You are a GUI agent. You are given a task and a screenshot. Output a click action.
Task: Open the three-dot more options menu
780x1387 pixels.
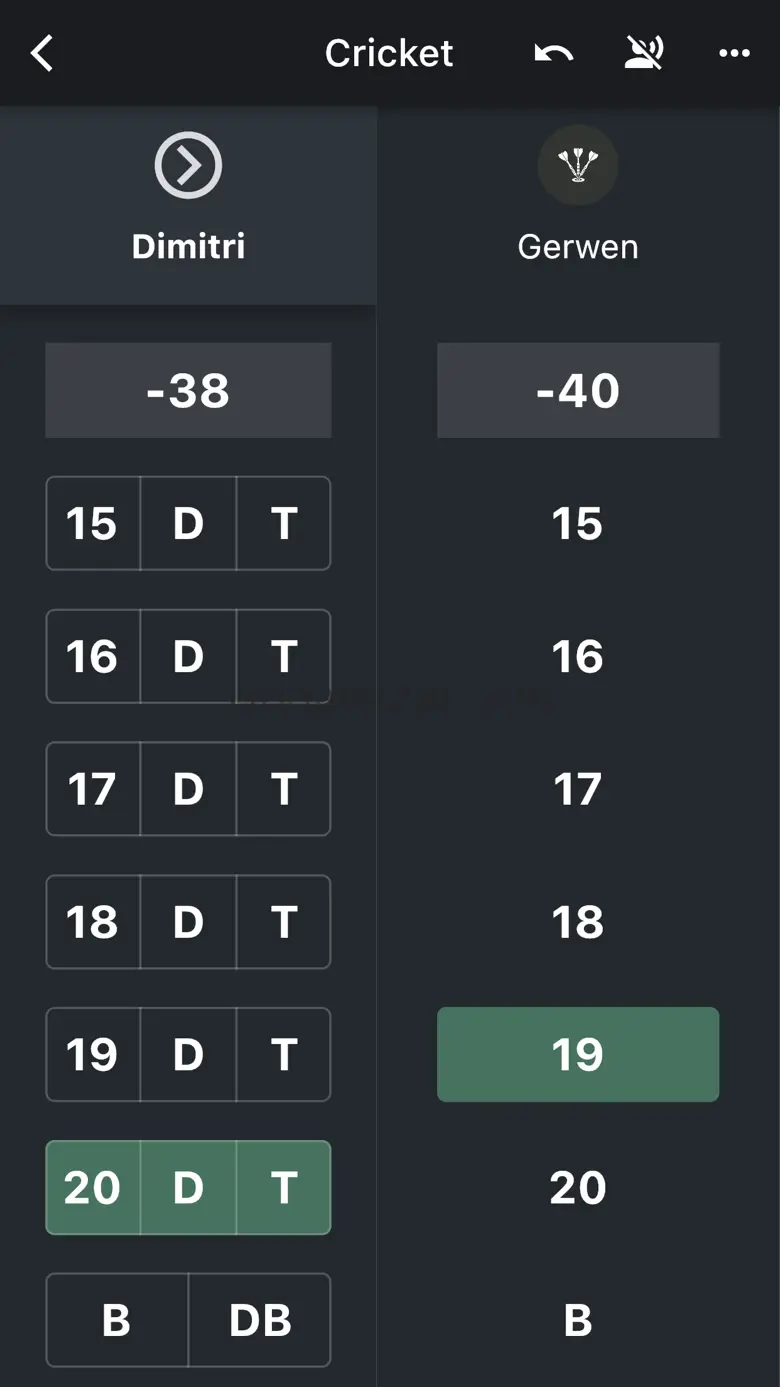coord(734,53)
